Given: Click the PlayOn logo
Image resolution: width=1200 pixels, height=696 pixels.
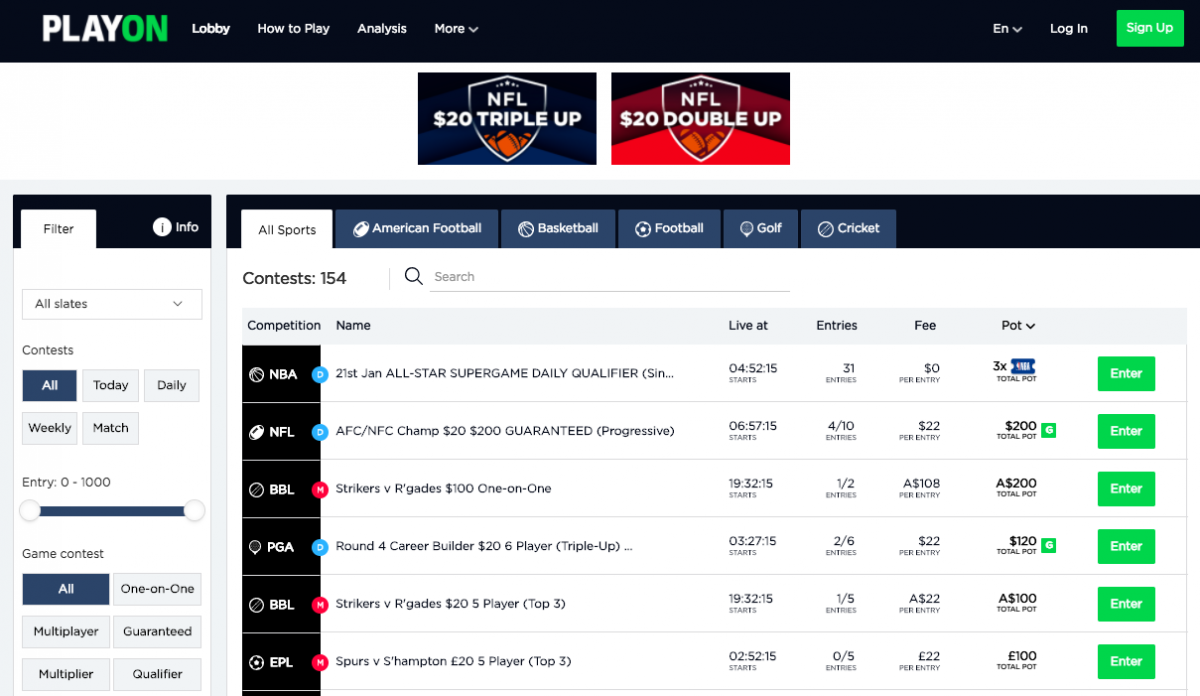Looking at the screenshot, I should click(105, 29).
